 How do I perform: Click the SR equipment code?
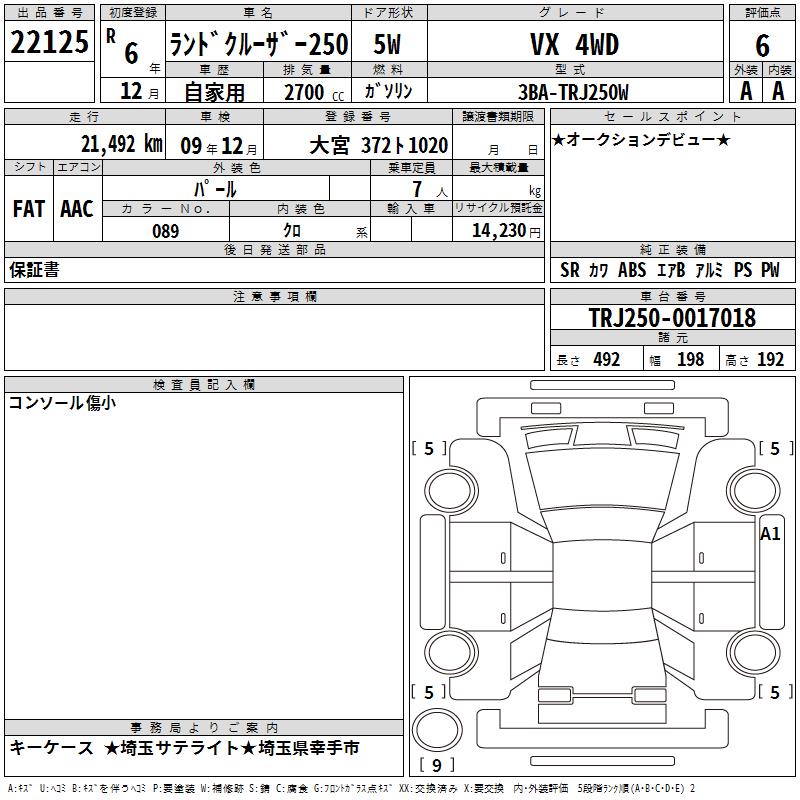pyautogui.click(x=570, y=270)
